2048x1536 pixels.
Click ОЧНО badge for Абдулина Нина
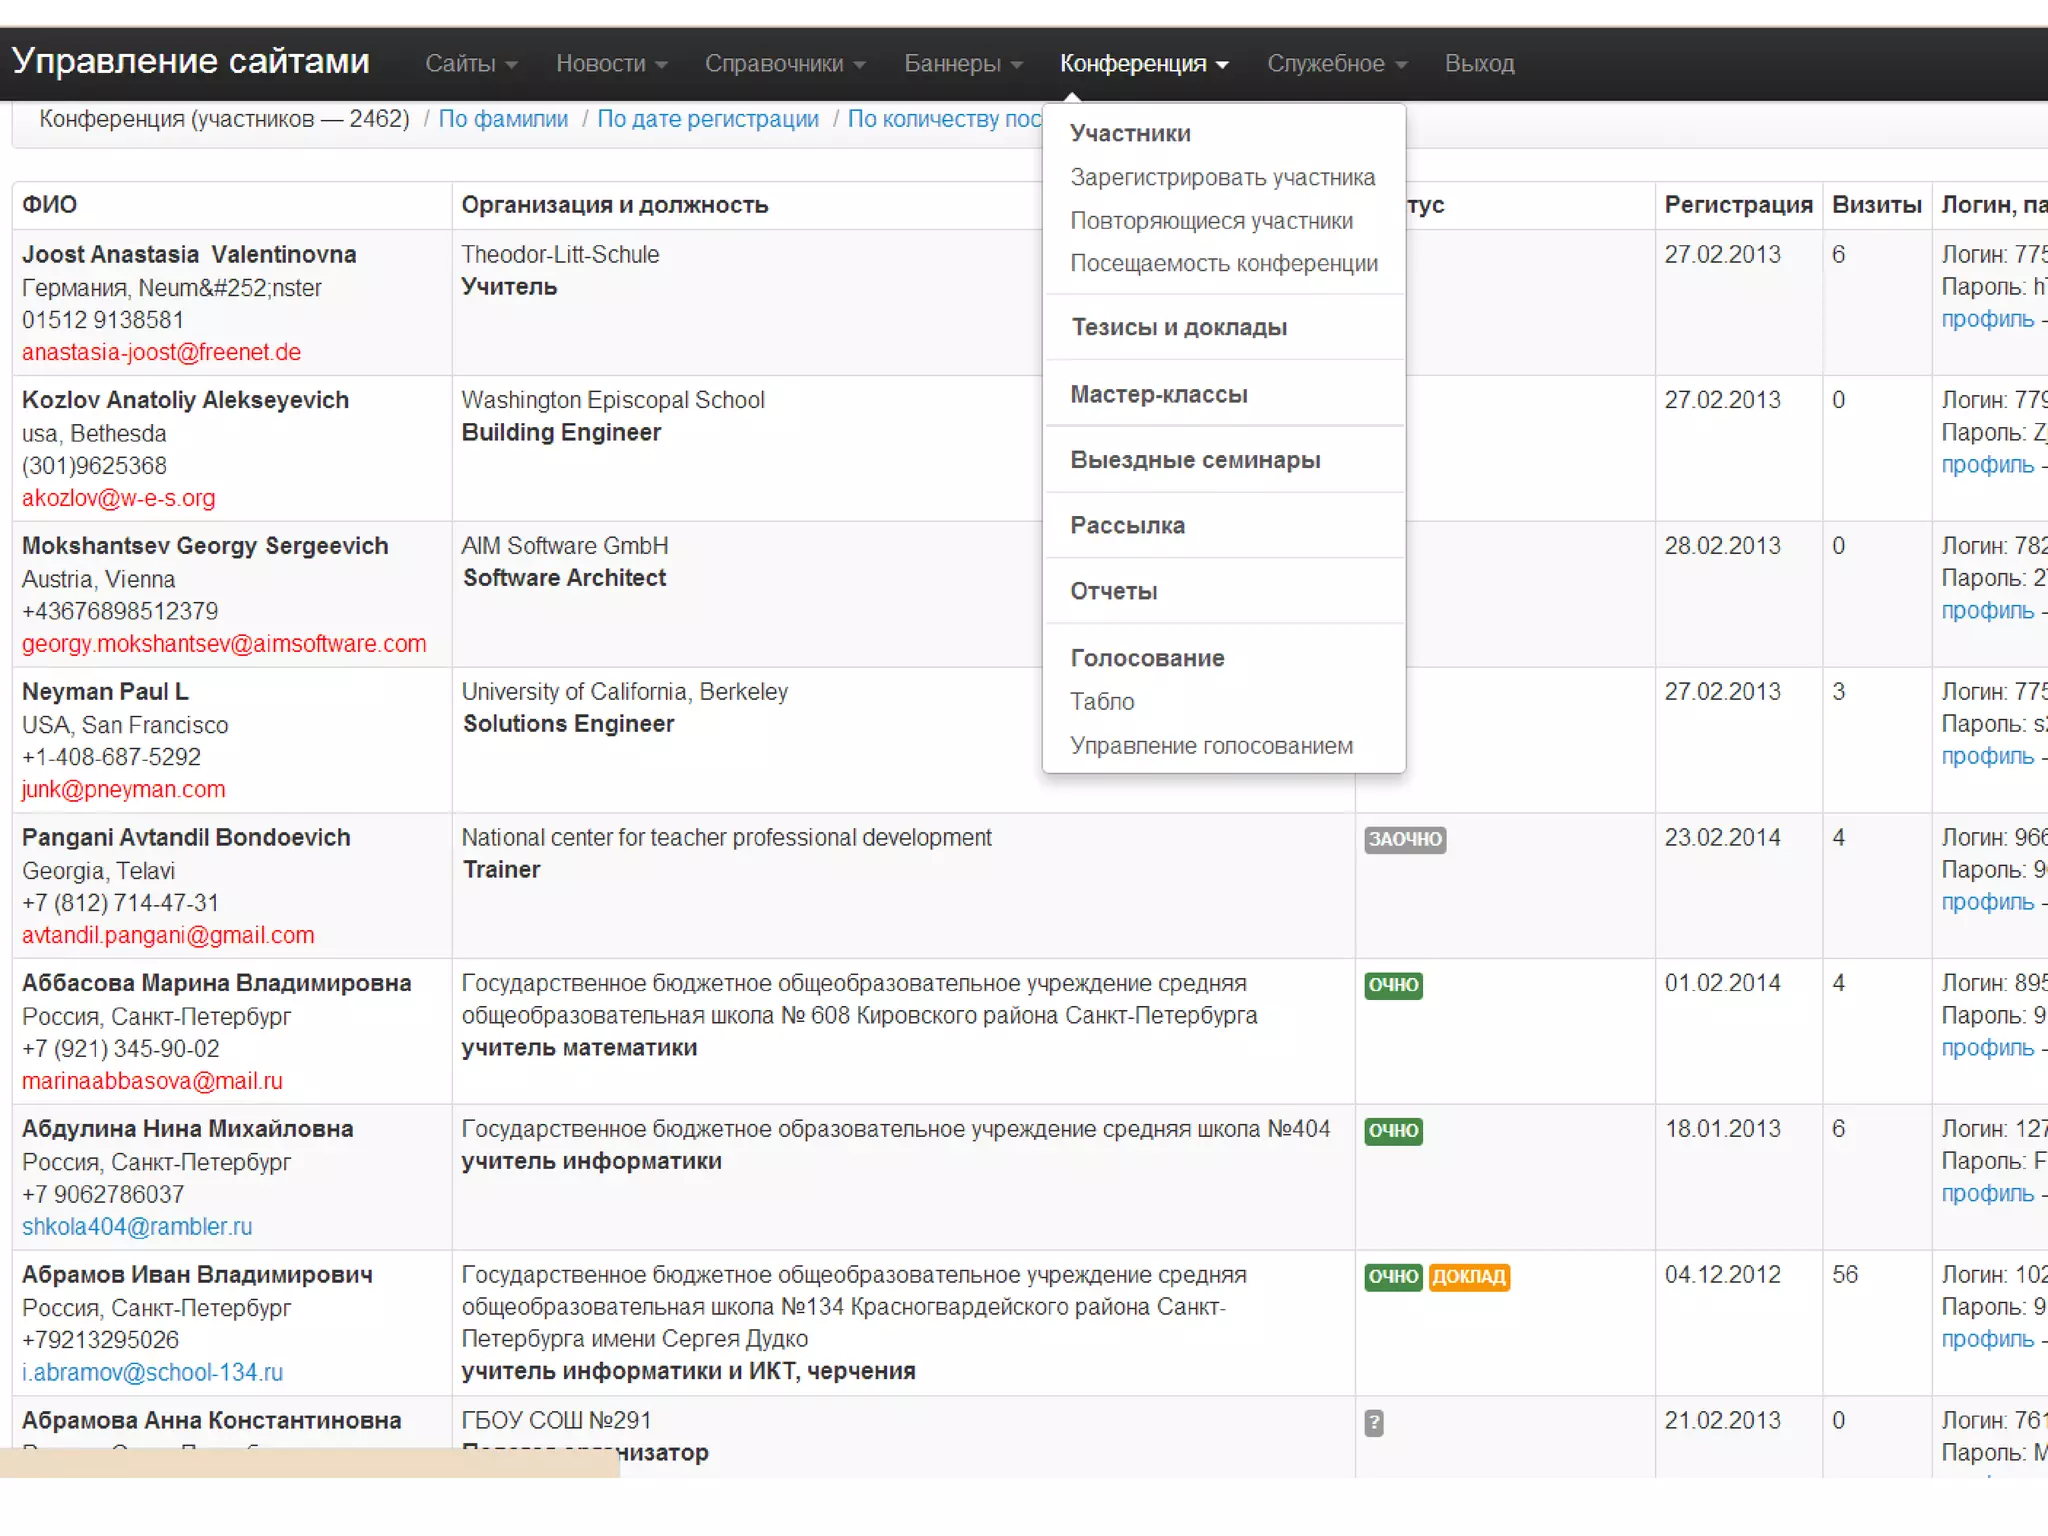tap(1393, 1131)
